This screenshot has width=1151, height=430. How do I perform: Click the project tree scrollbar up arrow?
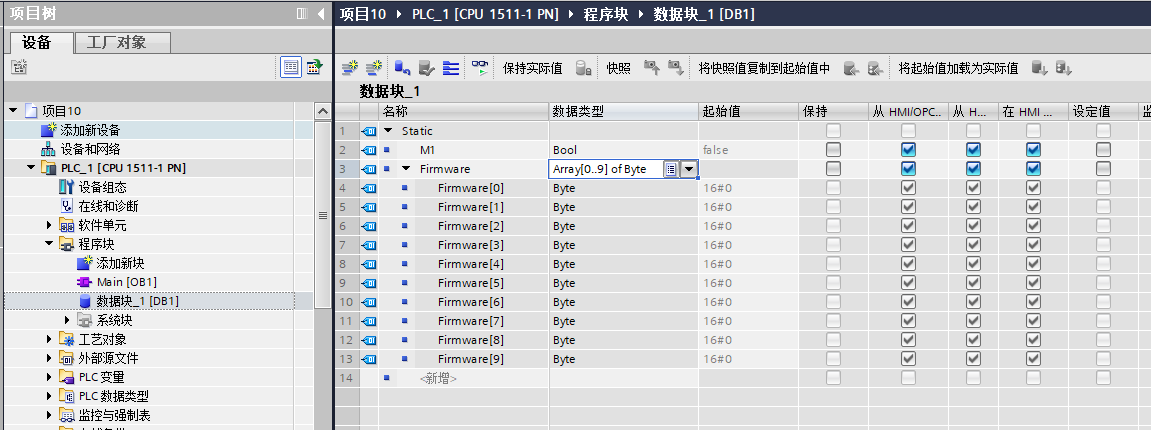tap(322, 110)
